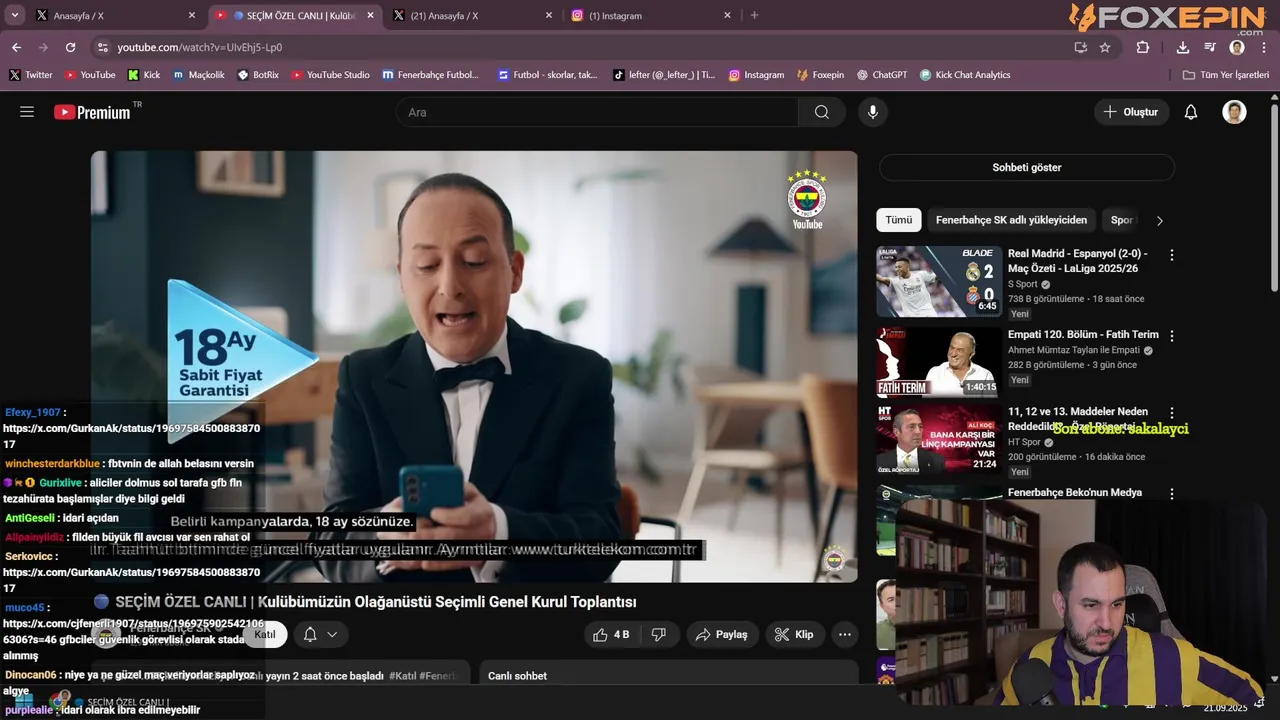The image size is (1280, 720).
Task: Close the SEÇİM ÖZEL CANLI tab
Action: [370, 15]
